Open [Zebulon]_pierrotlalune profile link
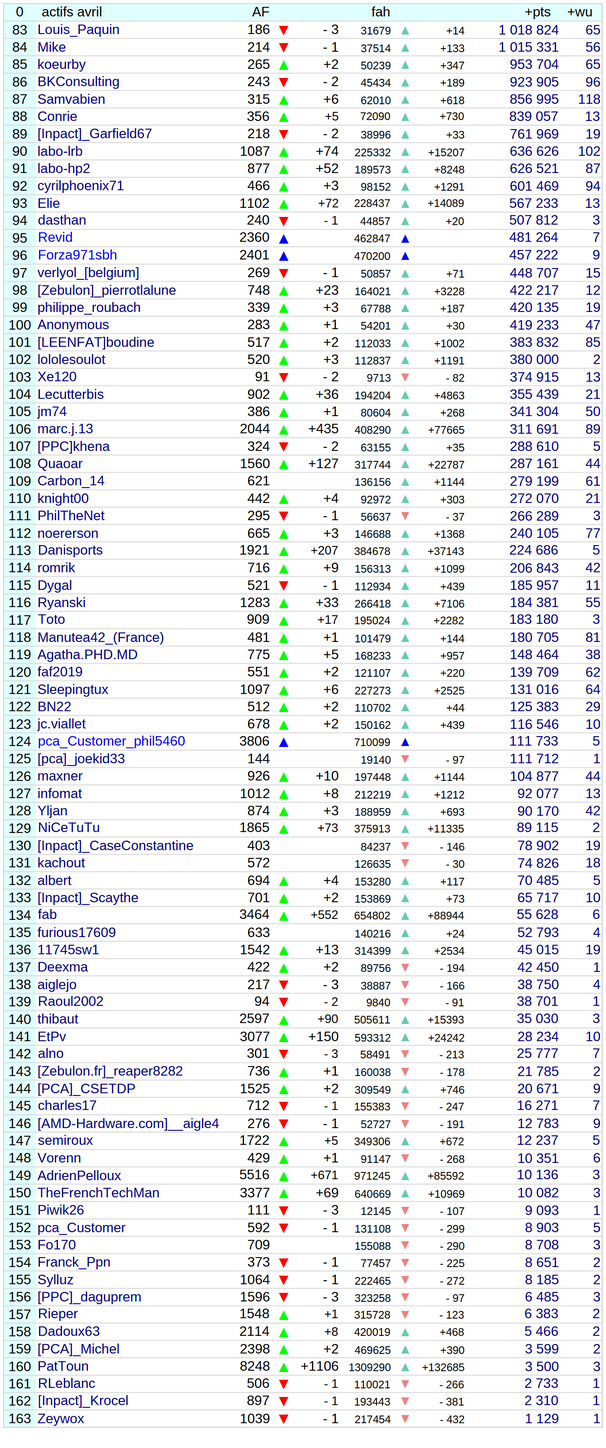The height and width of the screenshot is (1448, 606). 106,291
